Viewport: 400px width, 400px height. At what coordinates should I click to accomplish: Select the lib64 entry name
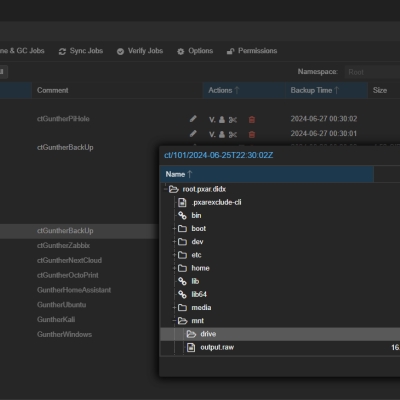coord(199,294)
